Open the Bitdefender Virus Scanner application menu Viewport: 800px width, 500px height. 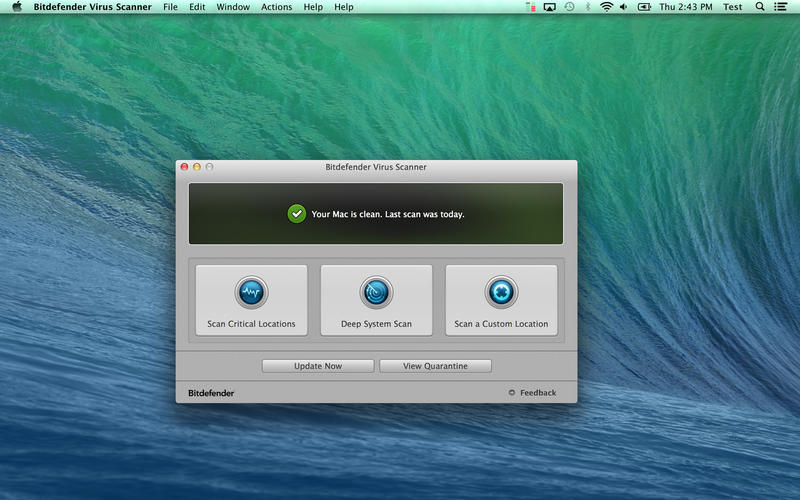[x=92, y=7]
